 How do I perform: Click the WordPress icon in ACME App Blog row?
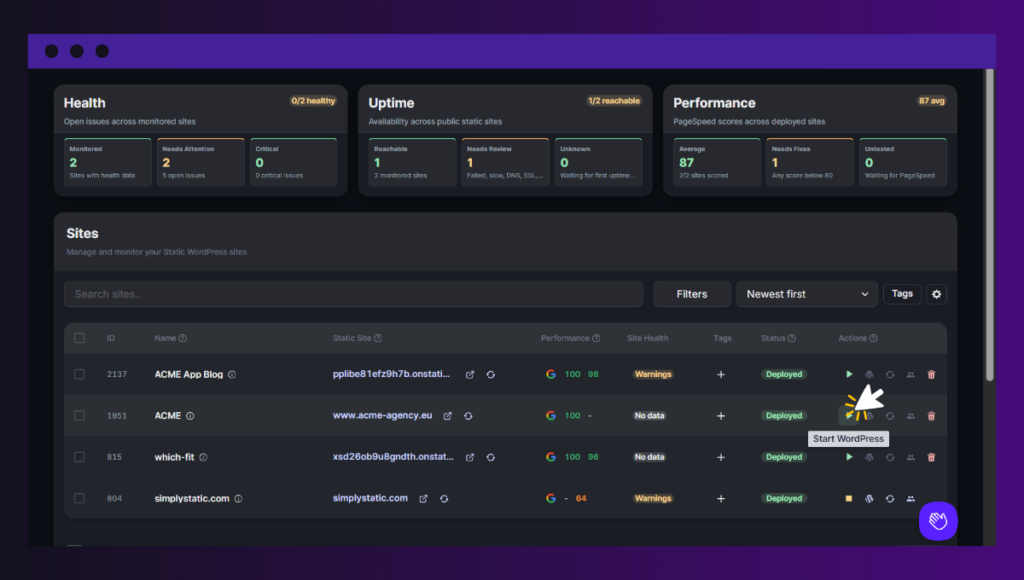869,374
